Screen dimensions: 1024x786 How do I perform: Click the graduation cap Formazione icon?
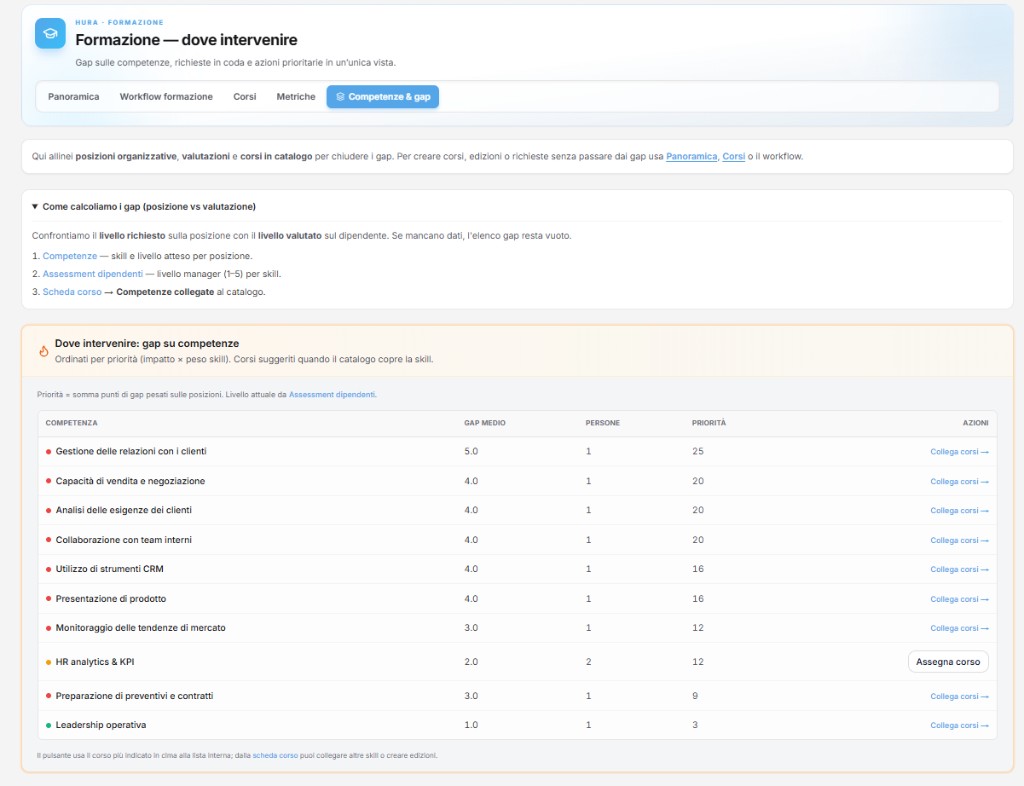click(x=50, y=33)
